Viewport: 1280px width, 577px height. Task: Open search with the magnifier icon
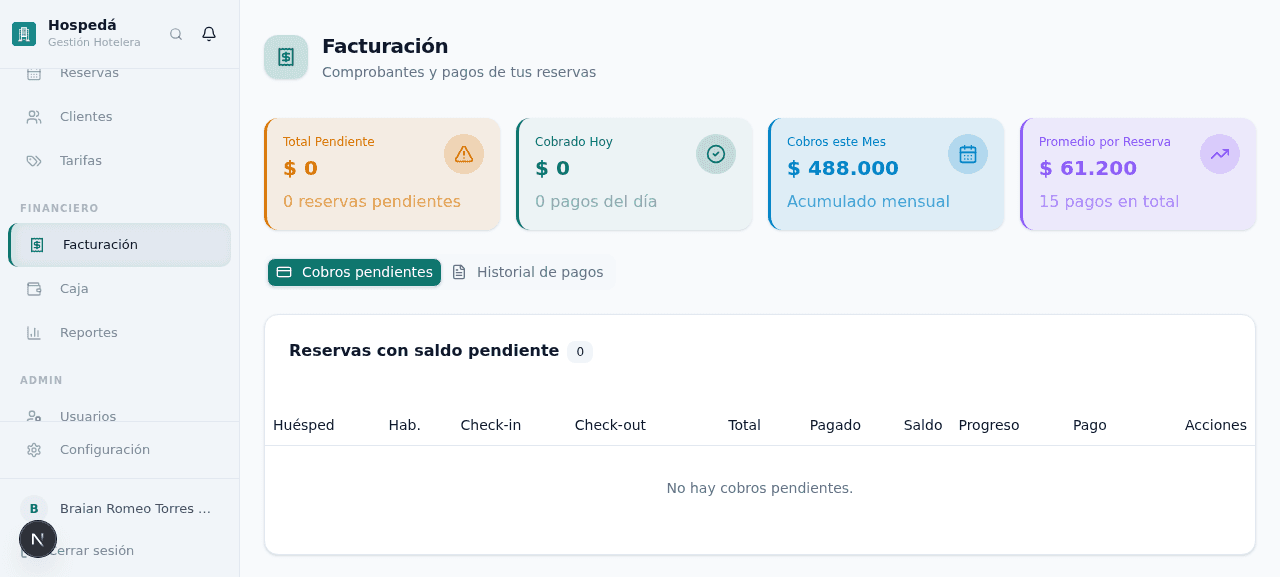pyautogui.click(x=176, y=34)
